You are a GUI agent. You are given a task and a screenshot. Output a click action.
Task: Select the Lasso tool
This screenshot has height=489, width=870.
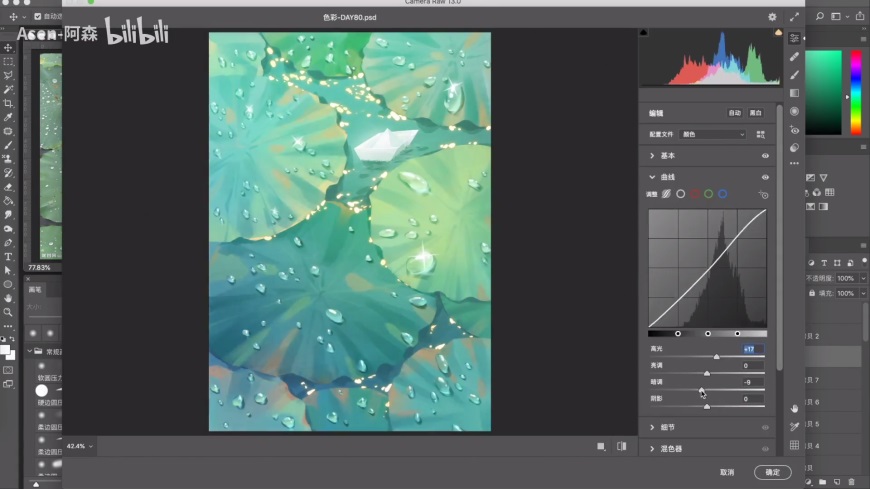pyautogui.click(x=8, y=75)
